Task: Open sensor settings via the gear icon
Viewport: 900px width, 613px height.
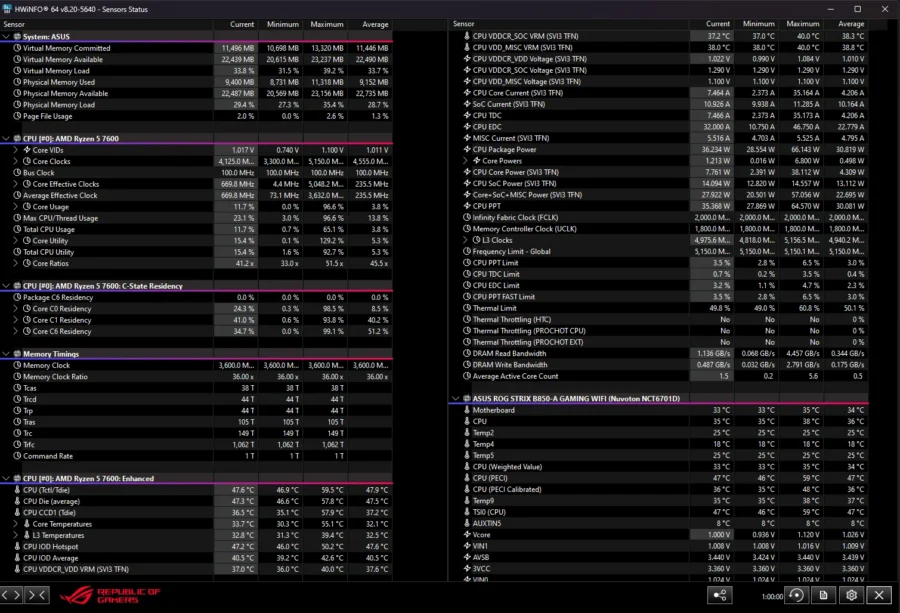Action: point(851,595)
